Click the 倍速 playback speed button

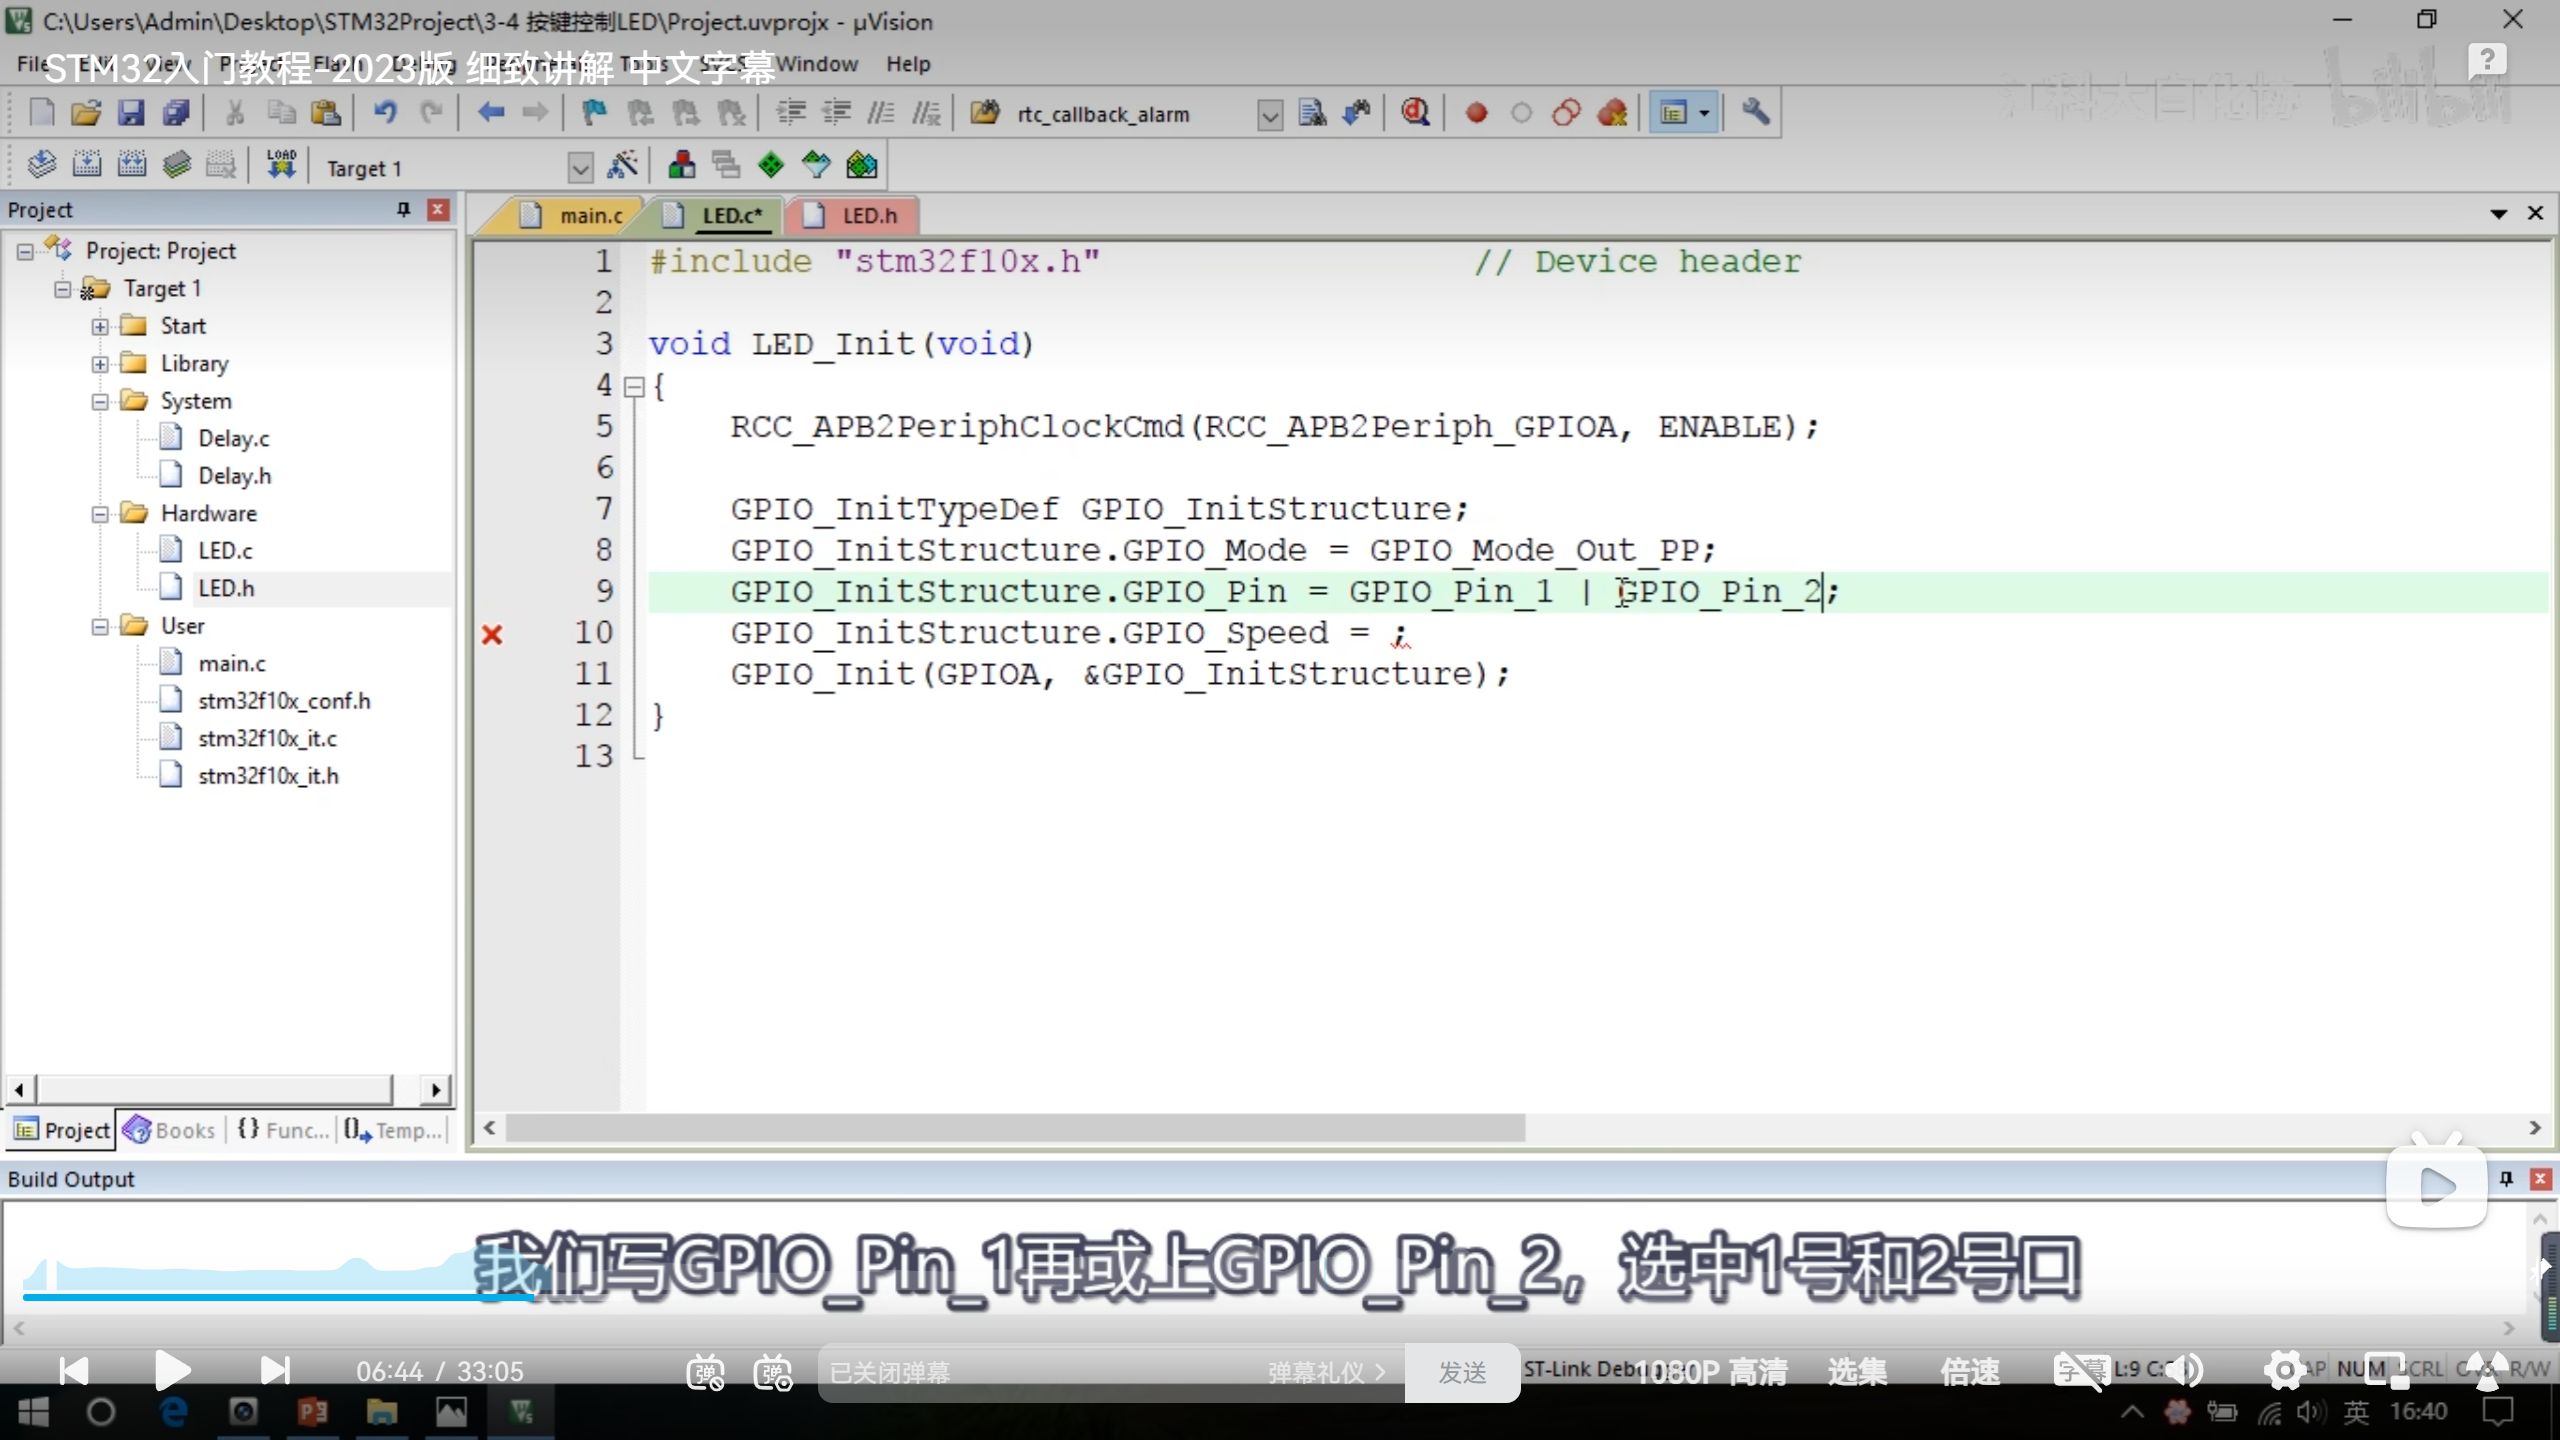pos(1969,1371)
